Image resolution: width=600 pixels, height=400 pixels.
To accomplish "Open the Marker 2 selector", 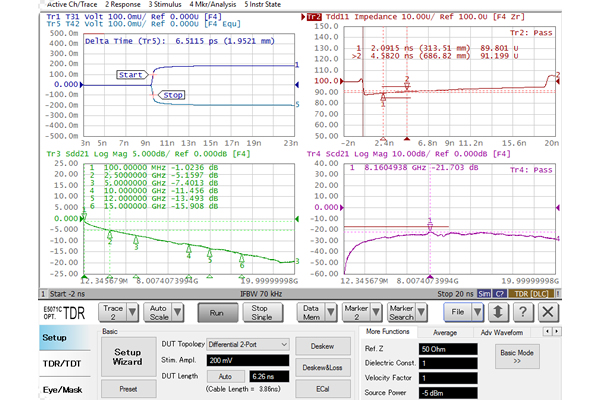I will [x=356, y=314].
